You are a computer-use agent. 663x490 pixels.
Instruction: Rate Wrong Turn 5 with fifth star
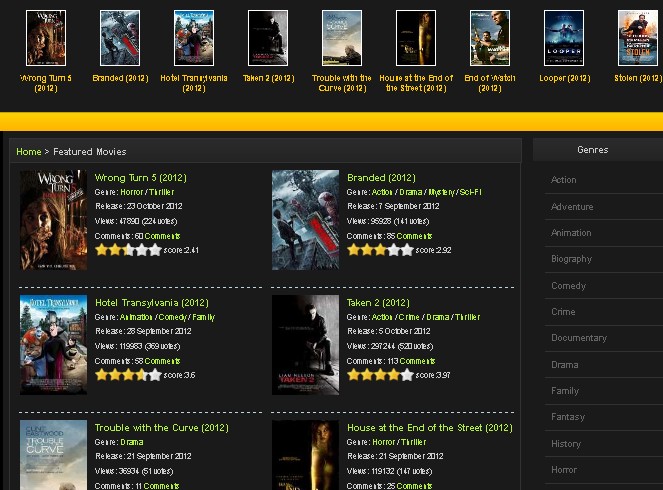point(155,250)
